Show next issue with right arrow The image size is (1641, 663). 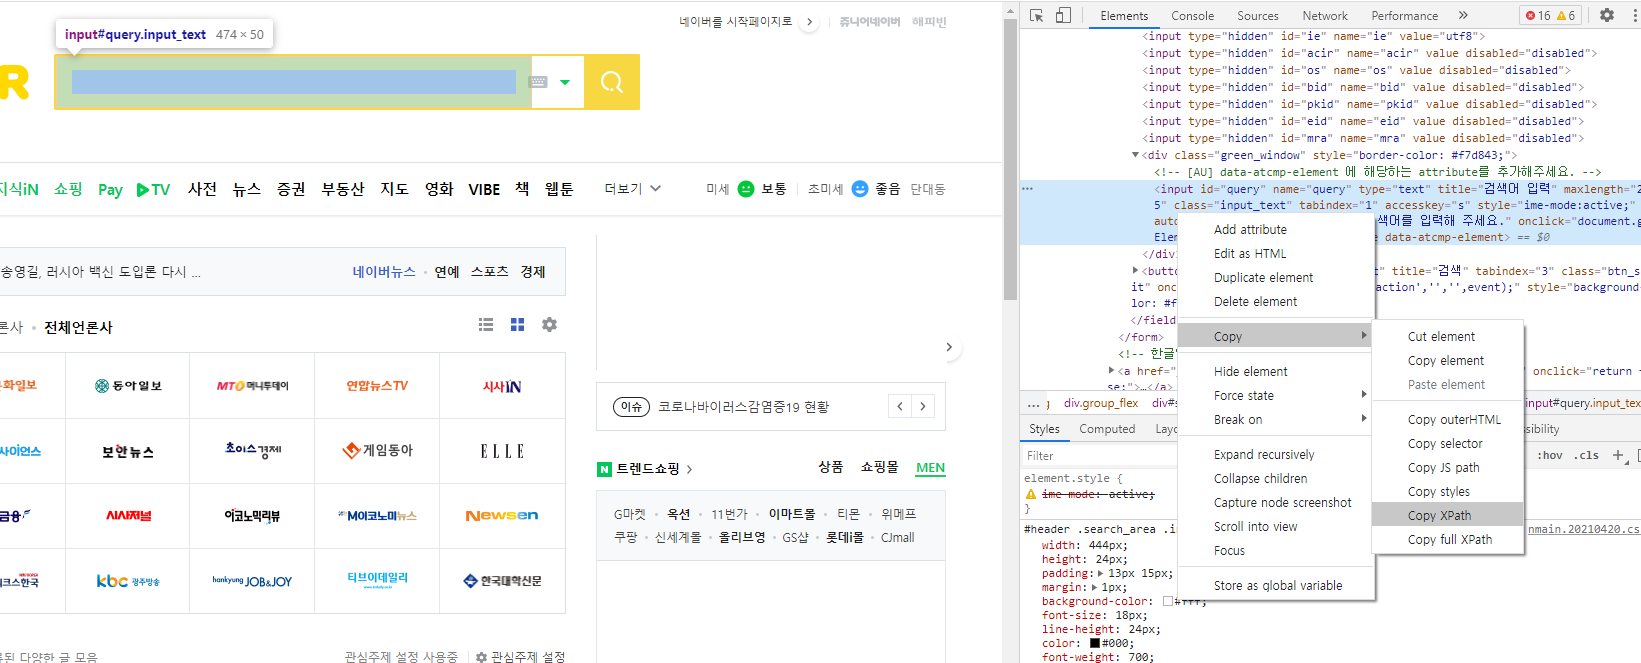[x=923, y=406]
